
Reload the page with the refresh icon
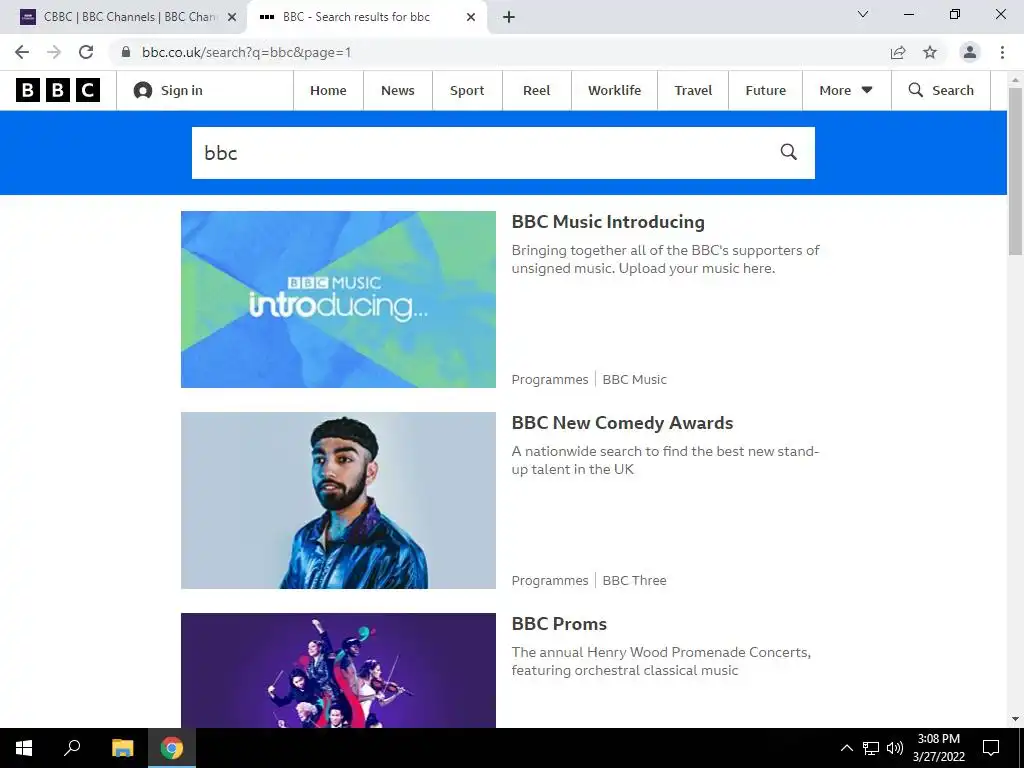tap(86, 52)
